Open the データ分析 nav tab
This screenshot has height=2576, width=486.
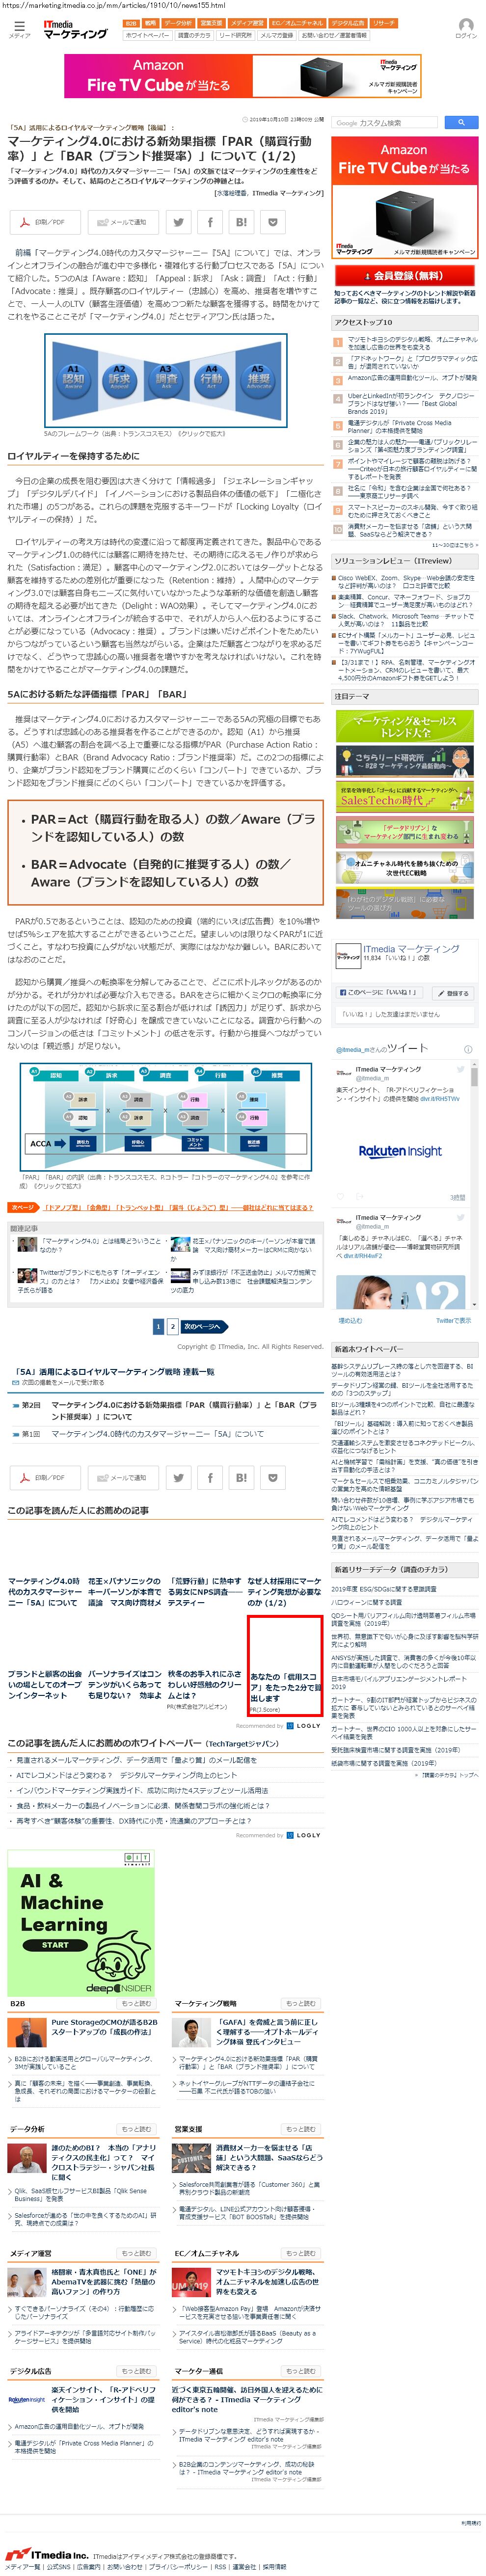pyautogui.click(x=178, y=23)
